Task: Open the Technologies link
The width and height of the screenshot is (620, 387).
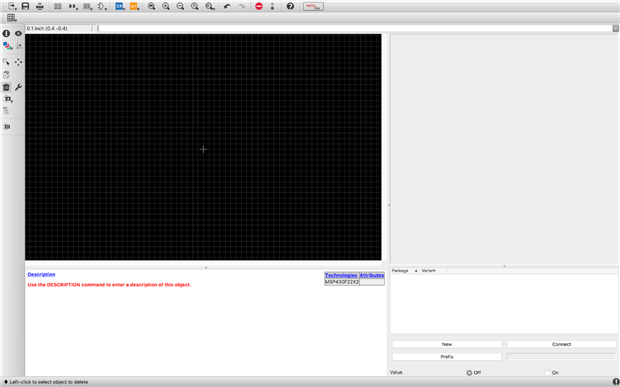Action: tap(341, 275)
